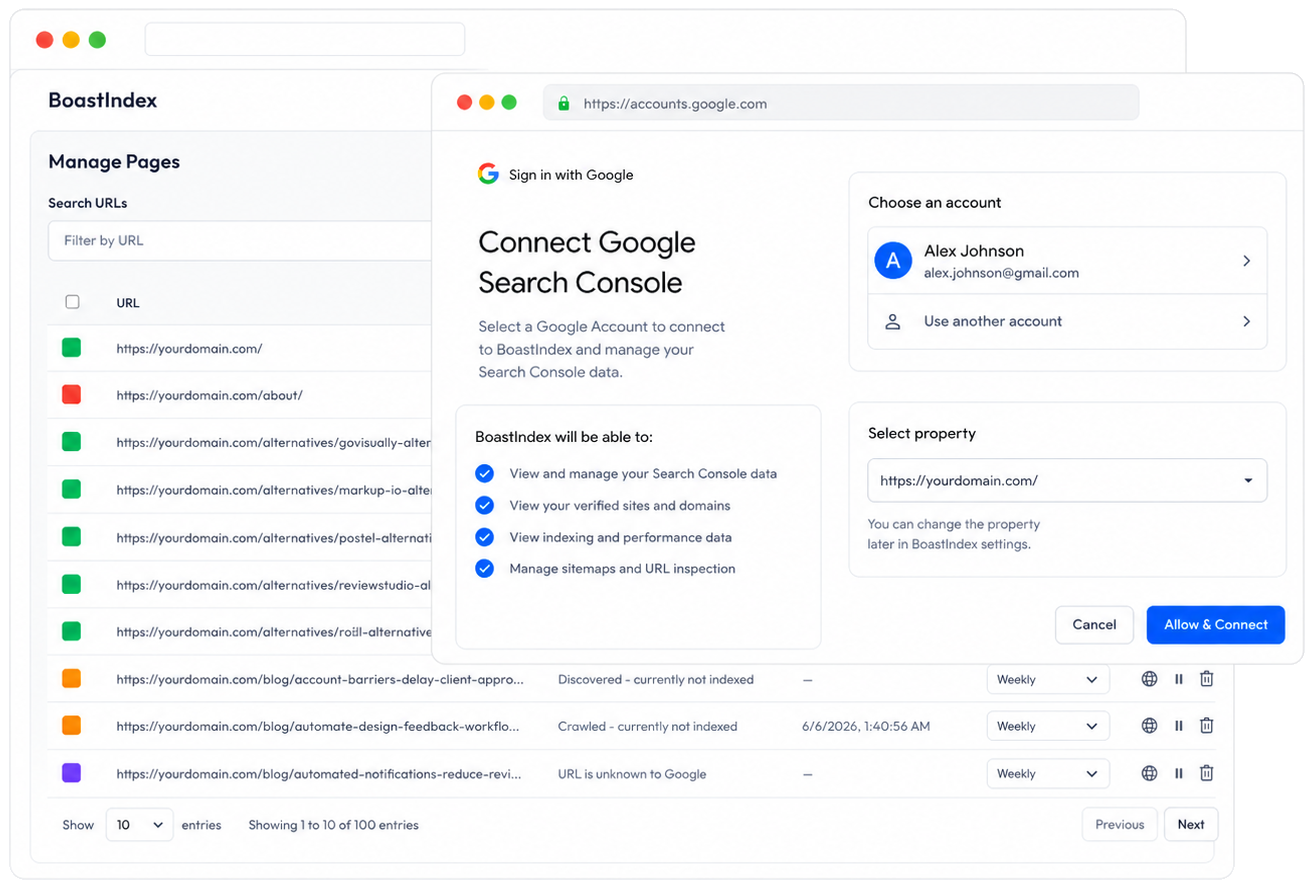Click chevron next to Use another account
The height and width of the screenshot is (887, 1310).
click(1246, 322)
